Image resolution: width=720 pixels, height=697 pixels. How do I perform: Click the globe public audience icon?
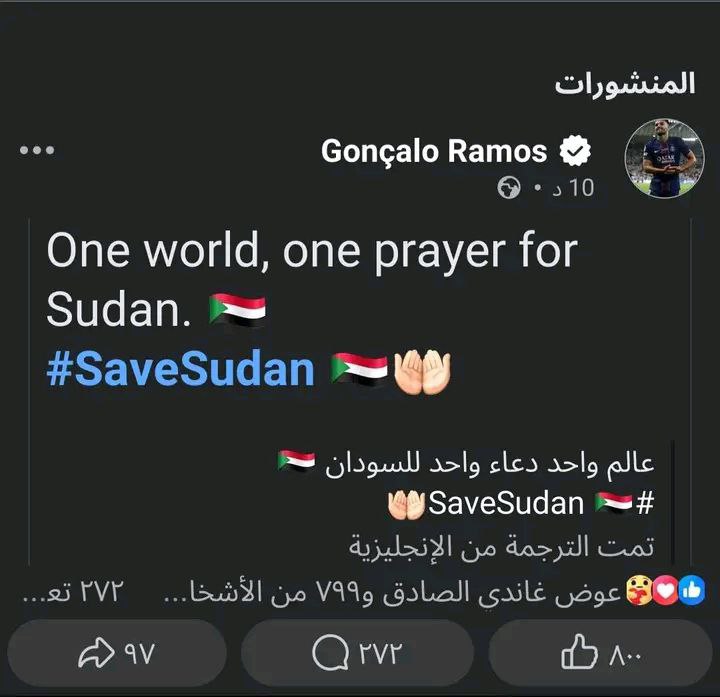pos(509,188)
